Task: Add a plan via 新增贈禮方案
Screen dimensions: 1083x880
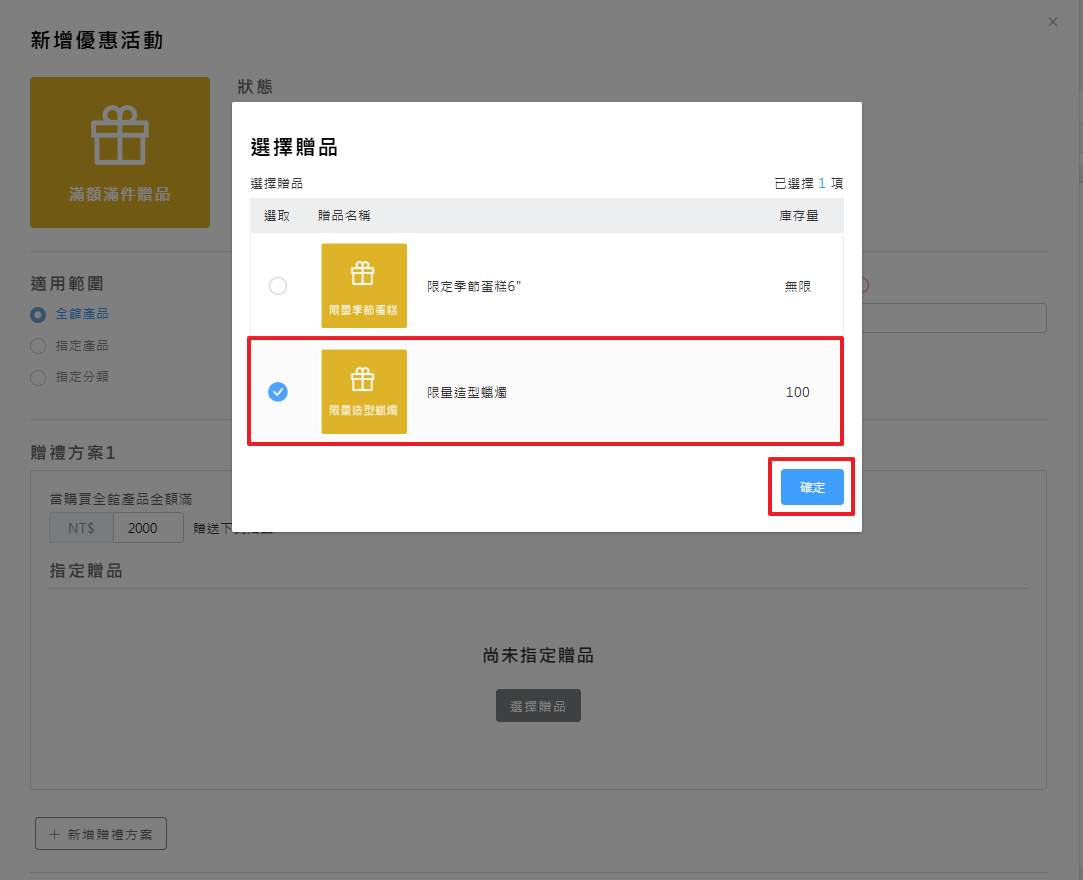Action: [x=101, y=834]
